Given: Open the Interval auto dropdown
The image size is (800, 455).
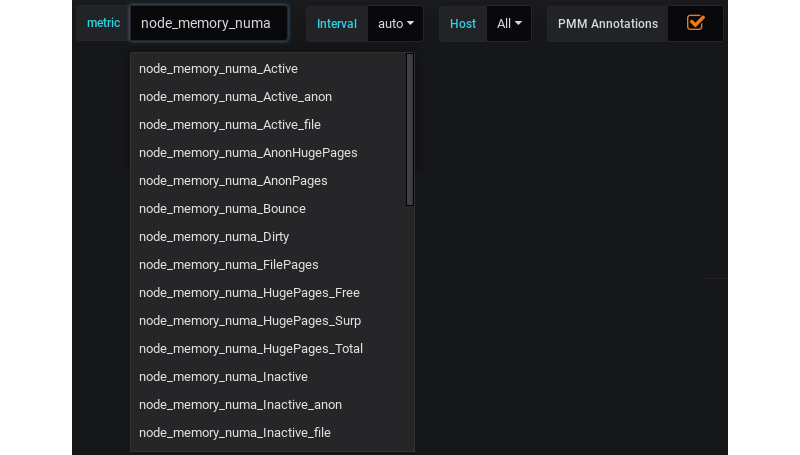Looking at the screenshot, I should pyautogui.click(x=395, y=24).
